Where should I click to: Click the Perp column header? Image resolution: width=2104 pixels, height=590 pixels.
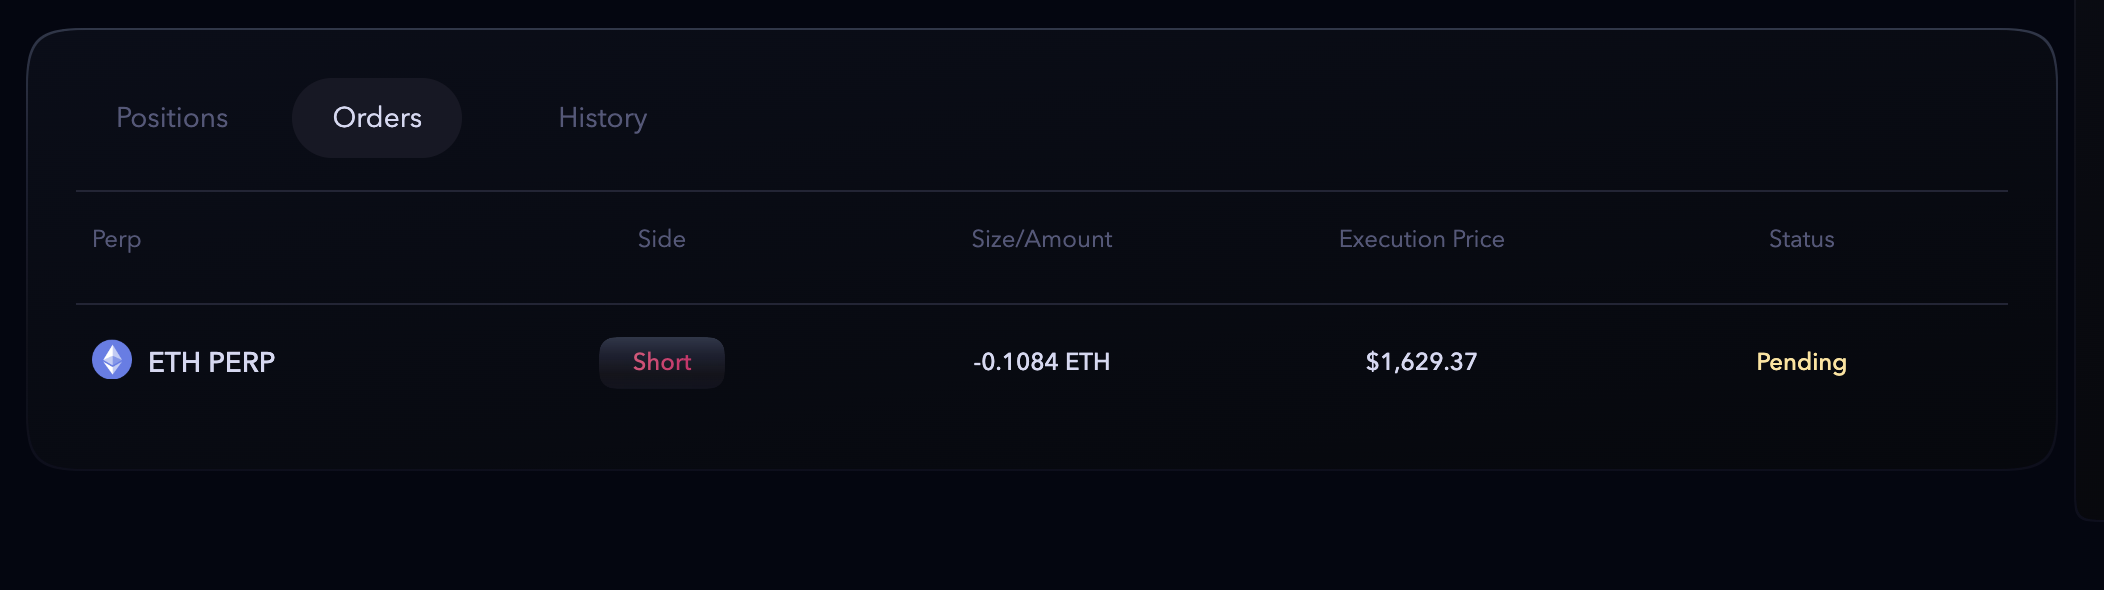click(116, 239)
